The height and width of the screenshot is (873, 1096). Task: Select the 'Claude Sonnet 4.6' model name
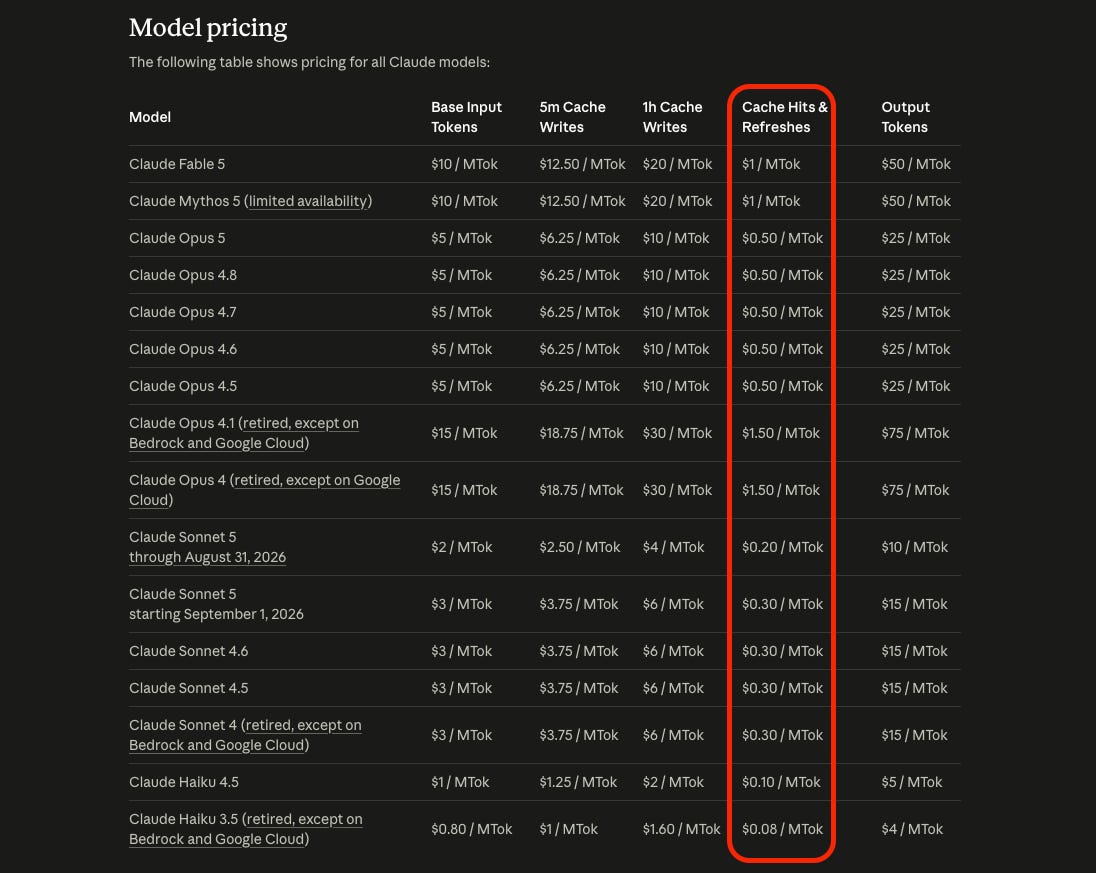[189, 651]
